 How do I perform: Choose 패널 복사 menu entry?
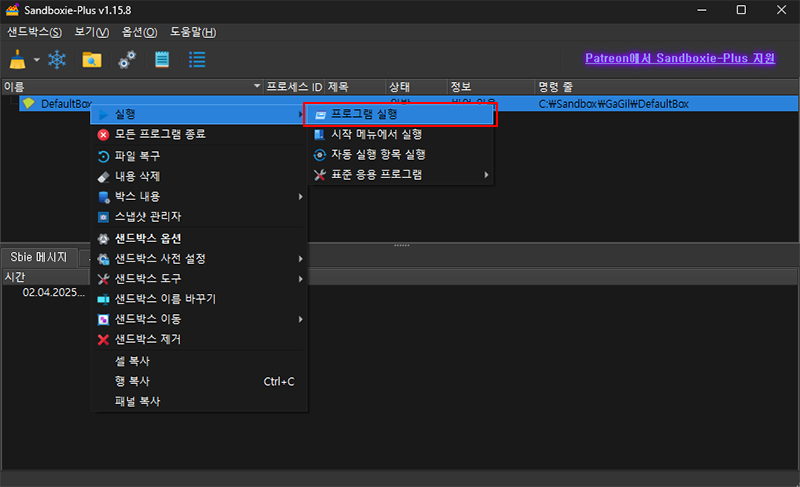click(x=199, y=401)
